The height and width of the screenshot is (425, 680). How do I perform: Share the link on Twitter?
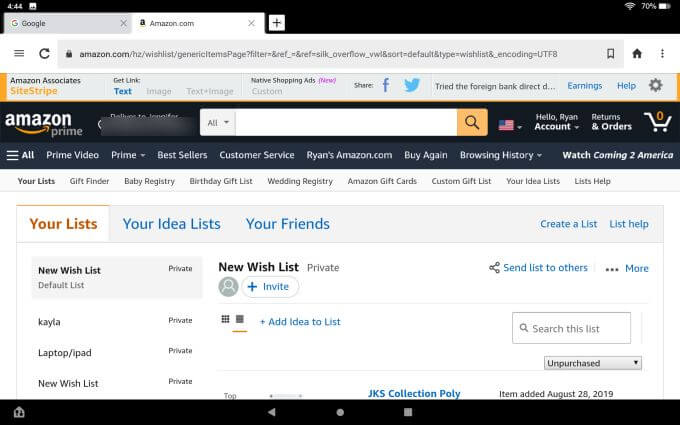(411, 86)
